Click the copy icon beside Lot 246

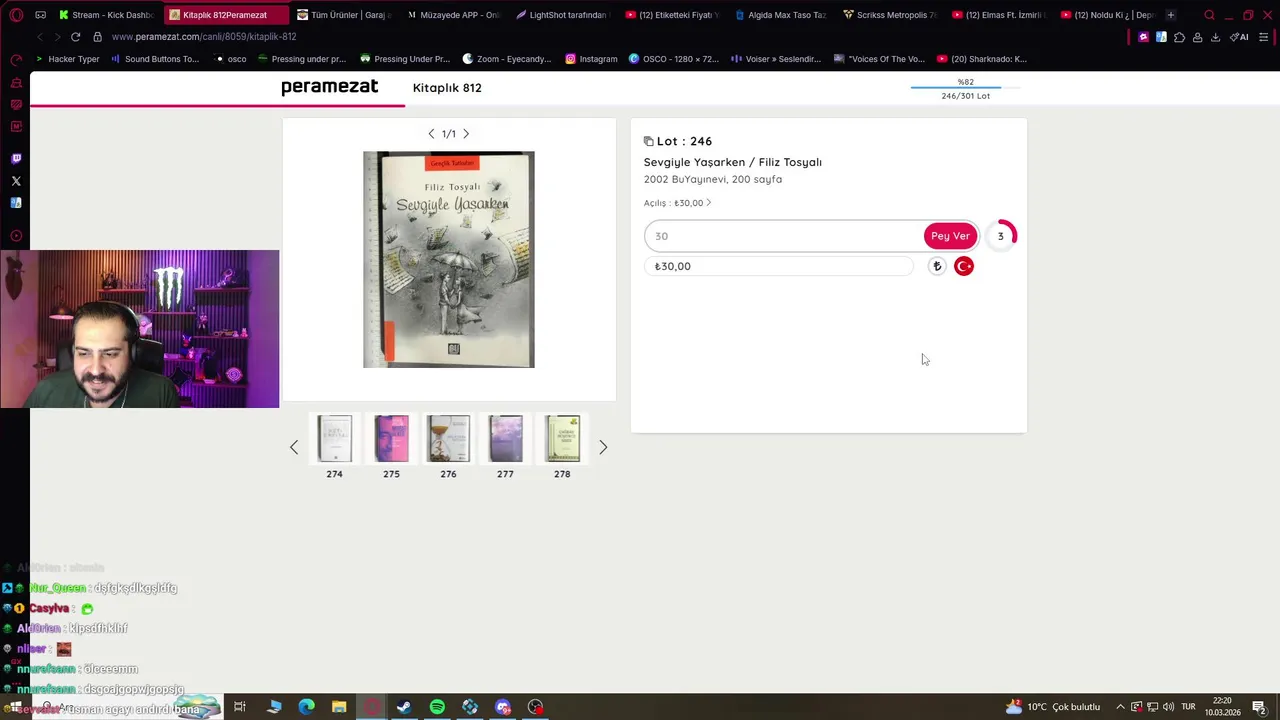click(649, 141)
